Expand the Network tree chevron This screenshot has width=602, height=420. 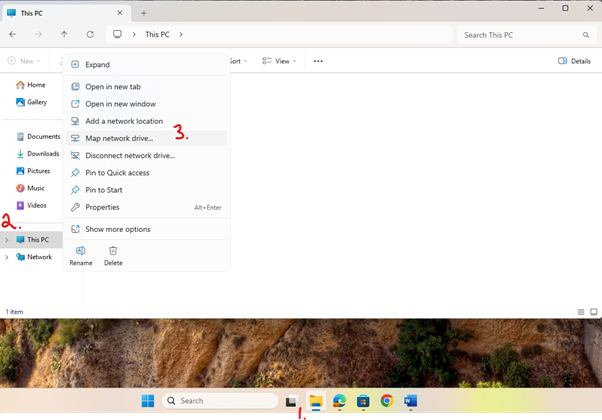point(7,257)
